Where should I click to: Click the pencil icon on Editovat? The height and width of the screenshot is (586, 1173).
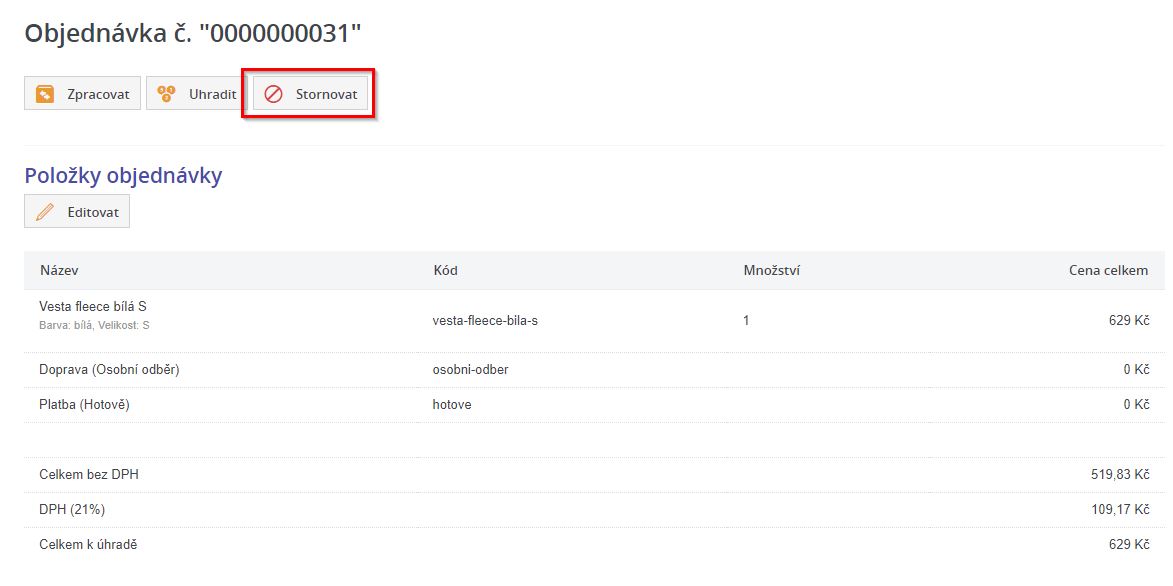click(45, 212)
